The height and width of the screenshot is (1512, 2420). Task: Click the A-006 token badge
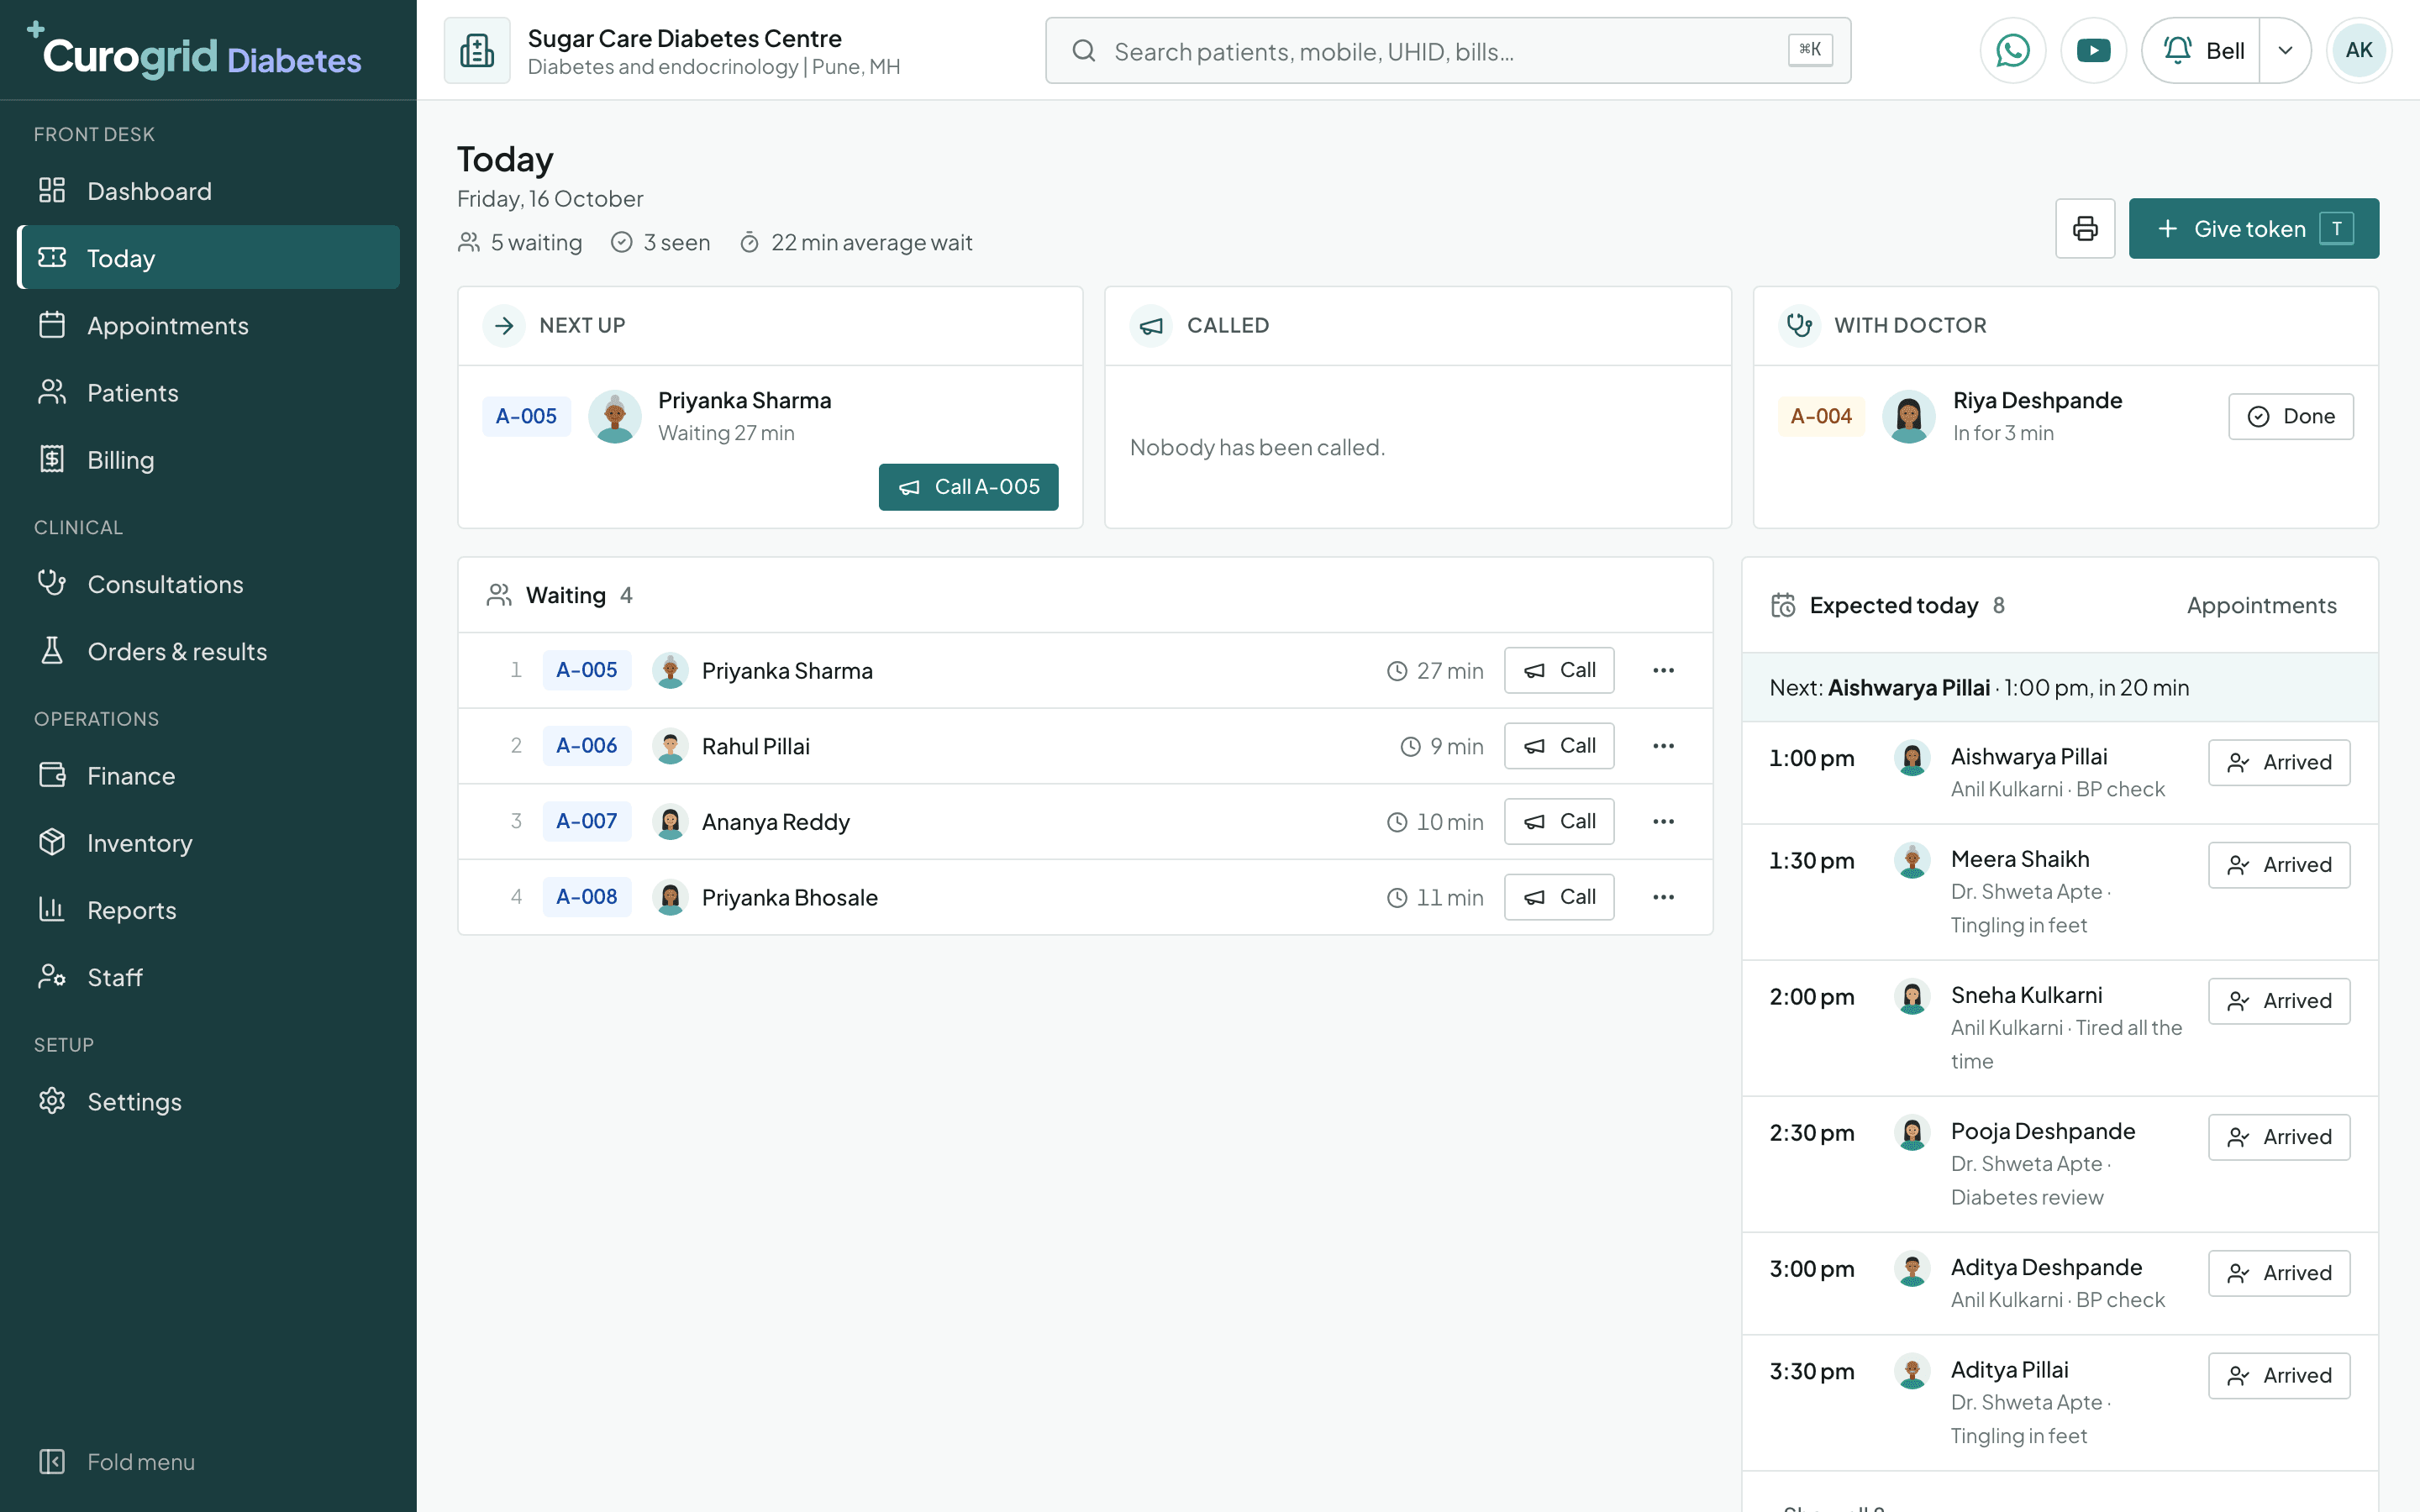586,746
